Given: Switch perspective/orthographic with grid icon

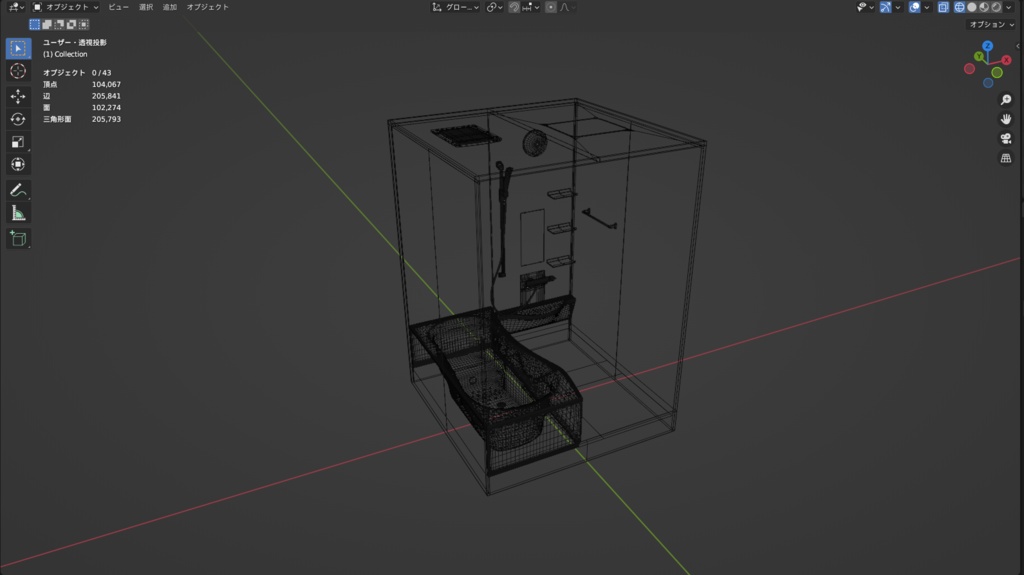Looking at the screenshot, I should pos(1006,158).
